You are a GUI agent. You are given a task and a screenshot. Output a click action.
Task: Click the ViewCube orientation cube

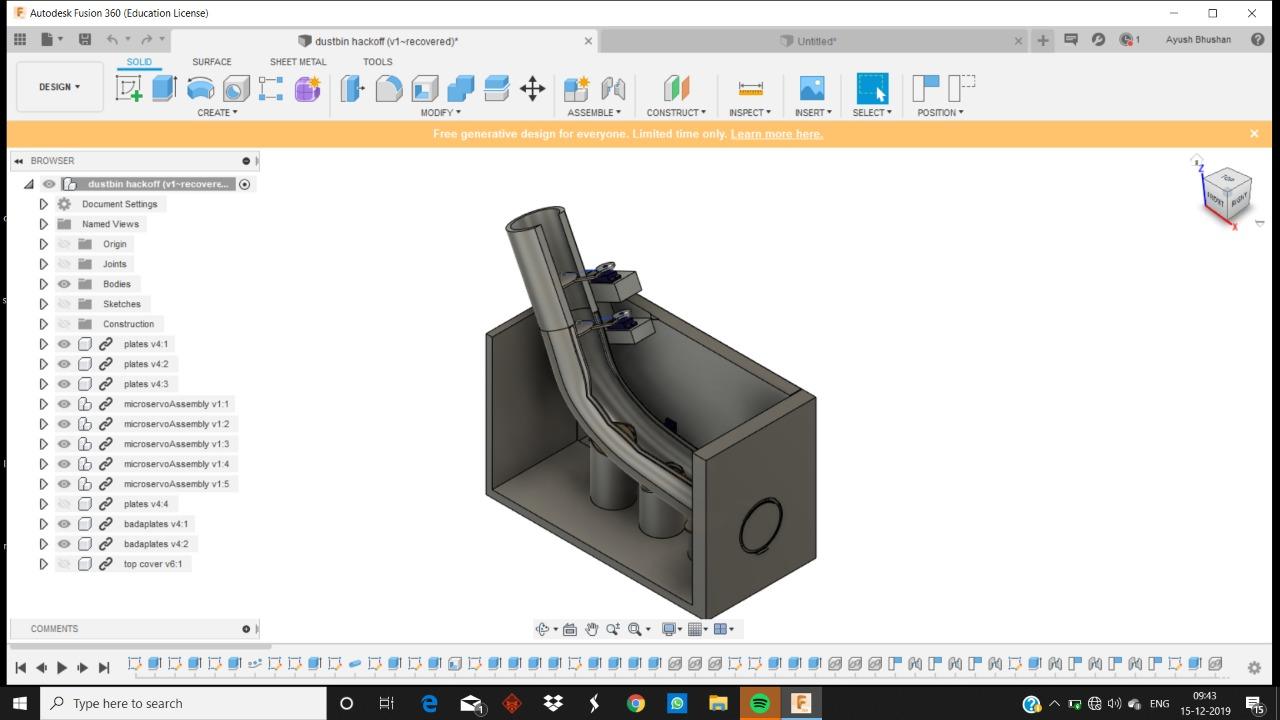tap(1226, 193)
